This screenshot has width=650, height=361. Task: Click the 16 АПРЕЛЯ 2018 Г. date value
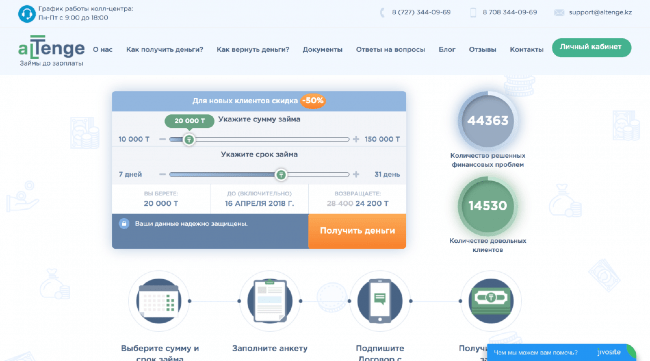pyautogui.click(x=260, y=204)
